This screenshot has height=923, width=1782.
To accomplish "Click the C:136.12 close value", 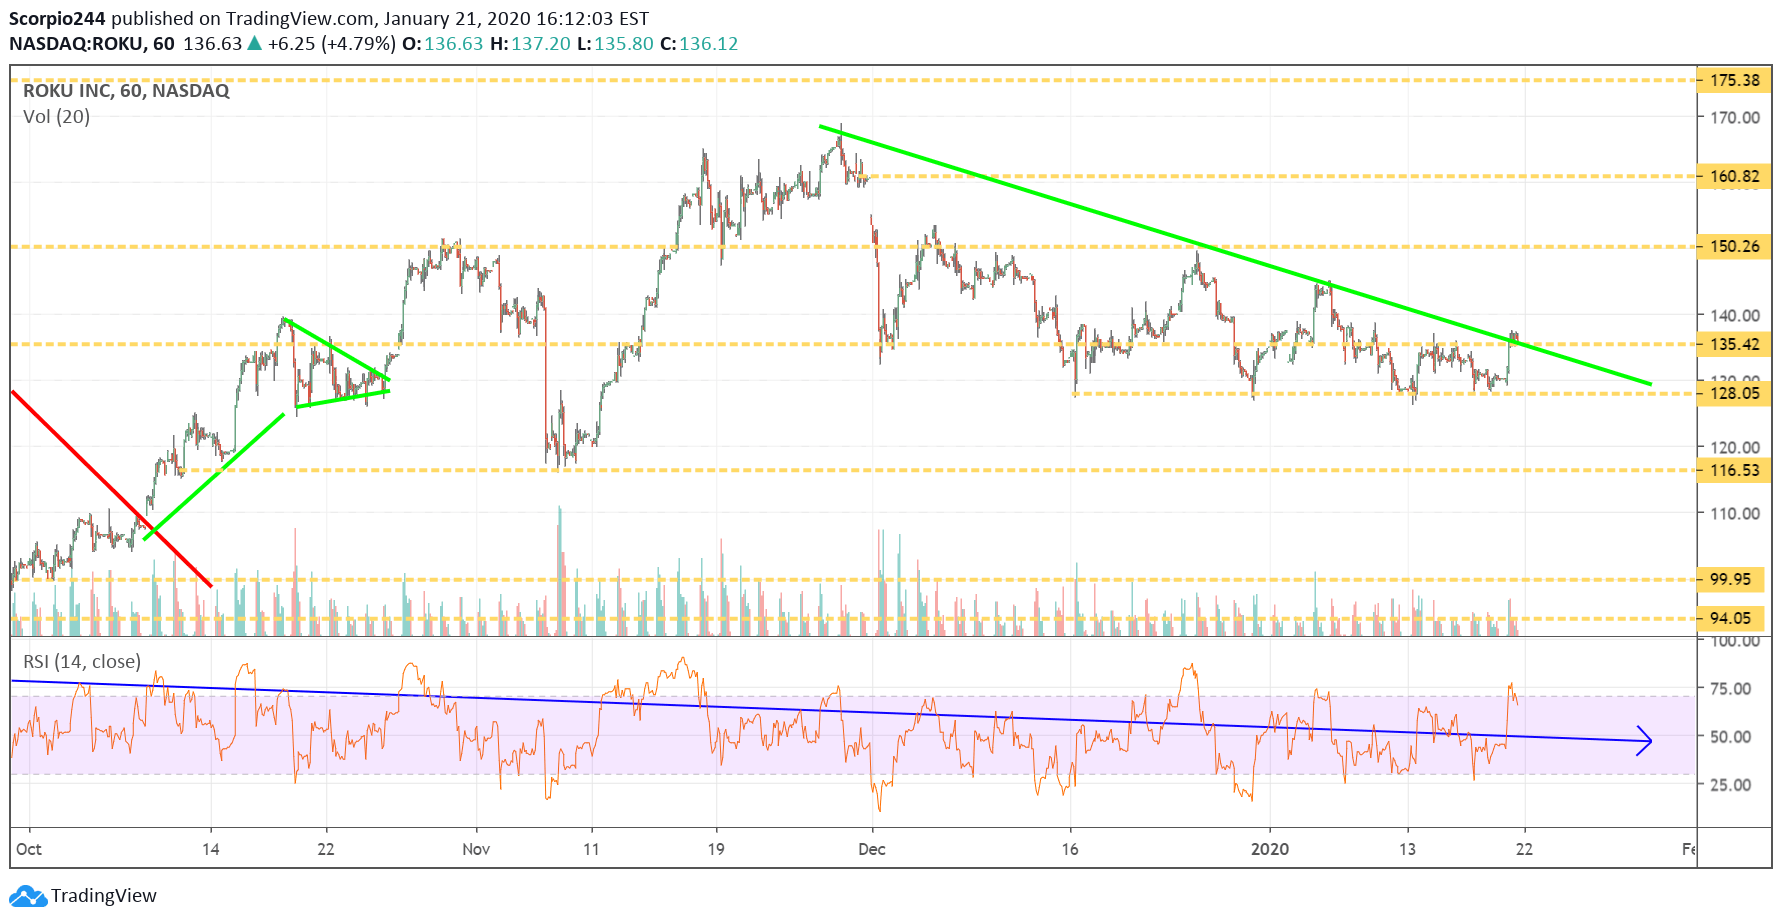I will pyautogui.click(x=699, y=44).
